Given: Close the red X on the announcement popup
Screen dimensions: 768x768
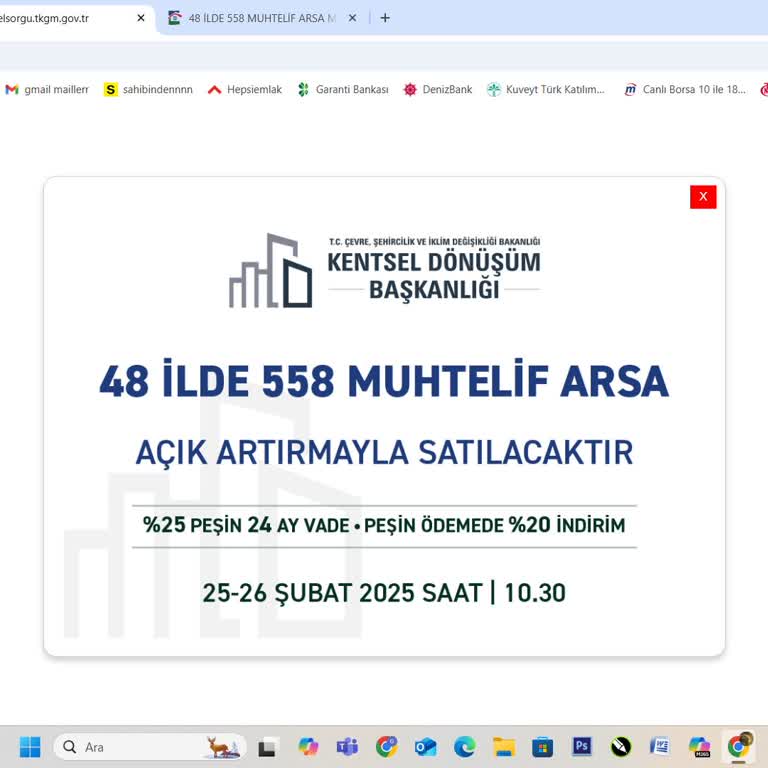Looking at the screenshot, I should (x=703, y=197).
